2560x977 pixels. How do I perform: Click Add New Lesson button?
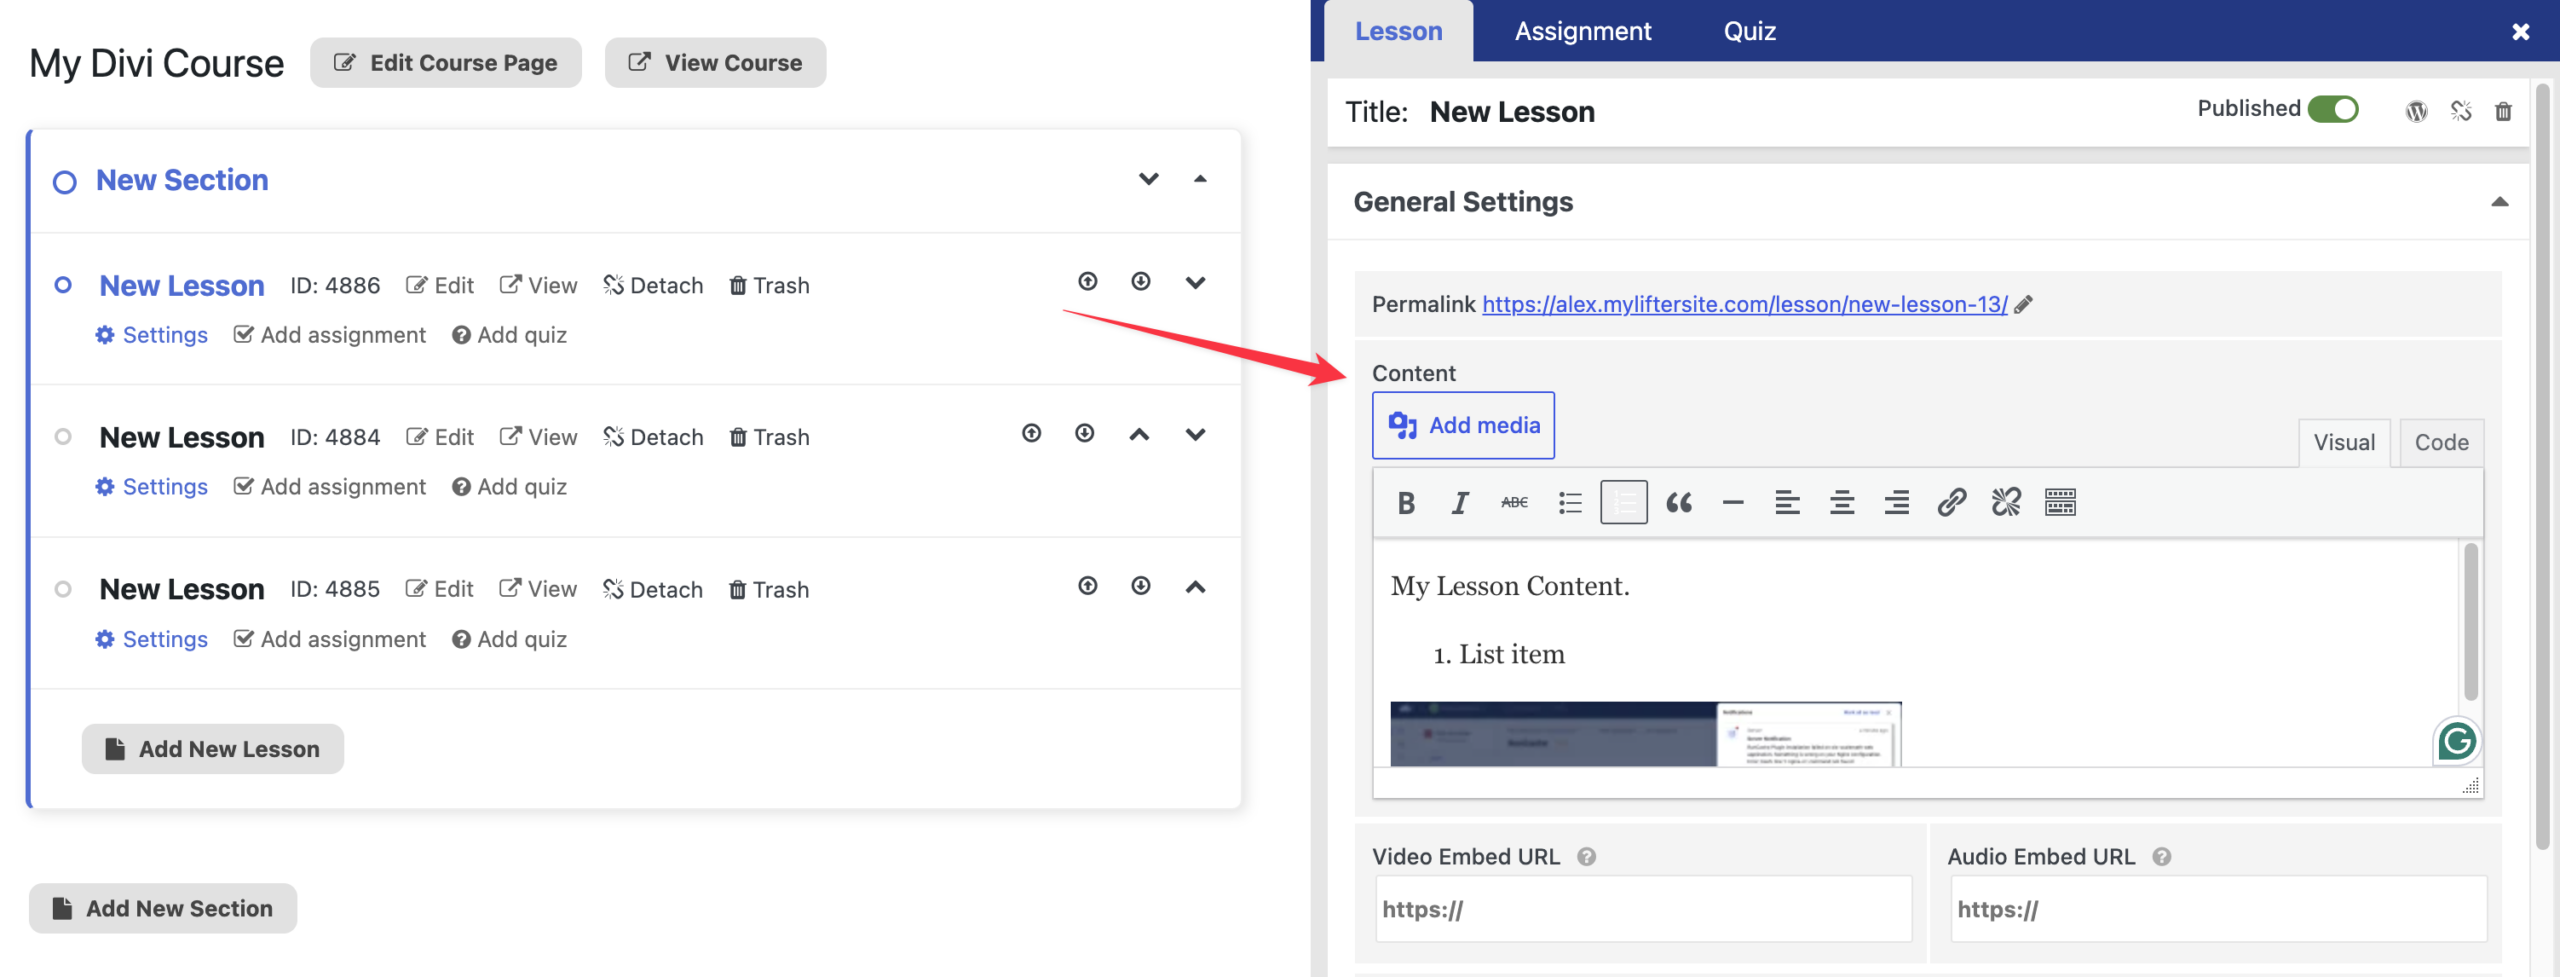[212, 749]
